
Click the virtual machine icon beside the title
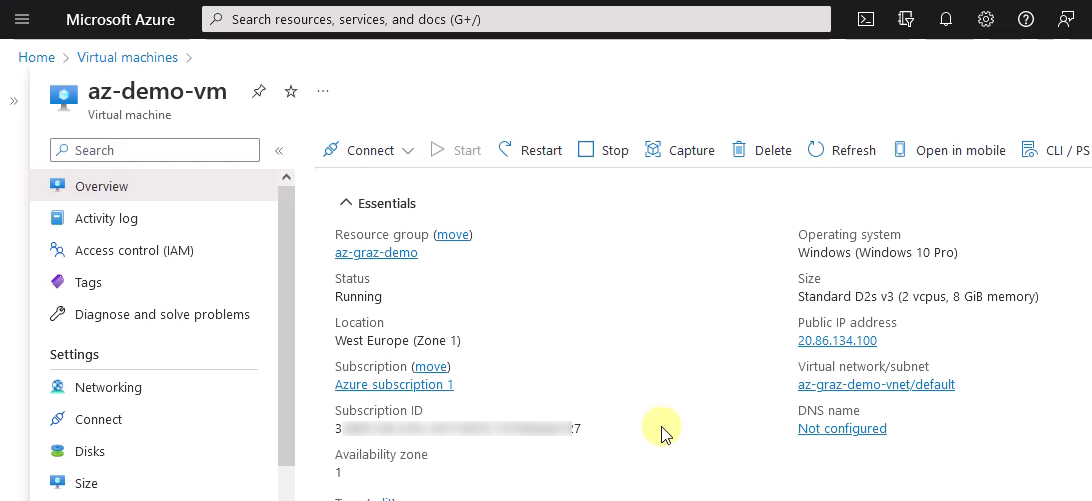tap(64, 98)
